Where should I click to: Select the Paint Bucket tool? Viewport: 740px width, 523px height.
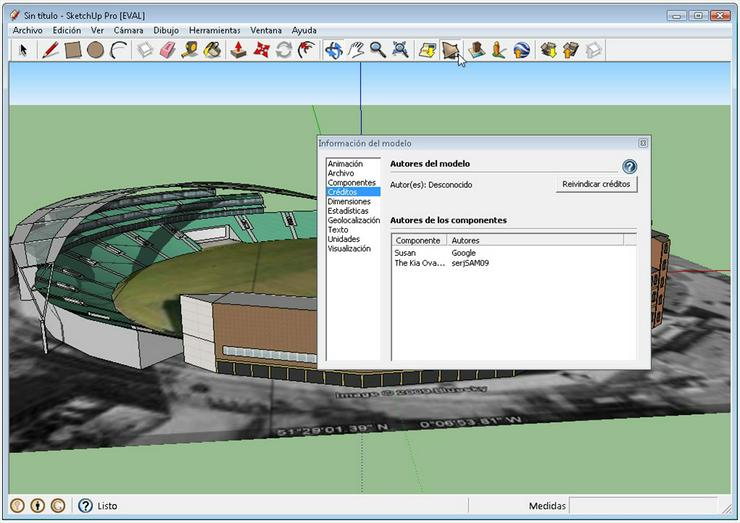[213, 50]
